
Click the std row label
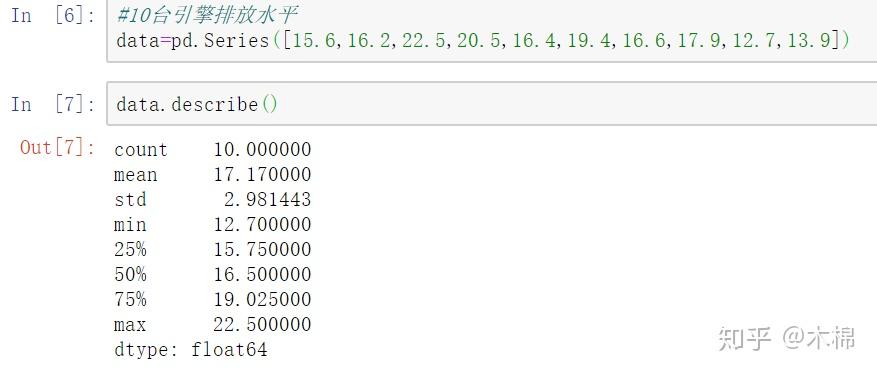pos(130,200)
